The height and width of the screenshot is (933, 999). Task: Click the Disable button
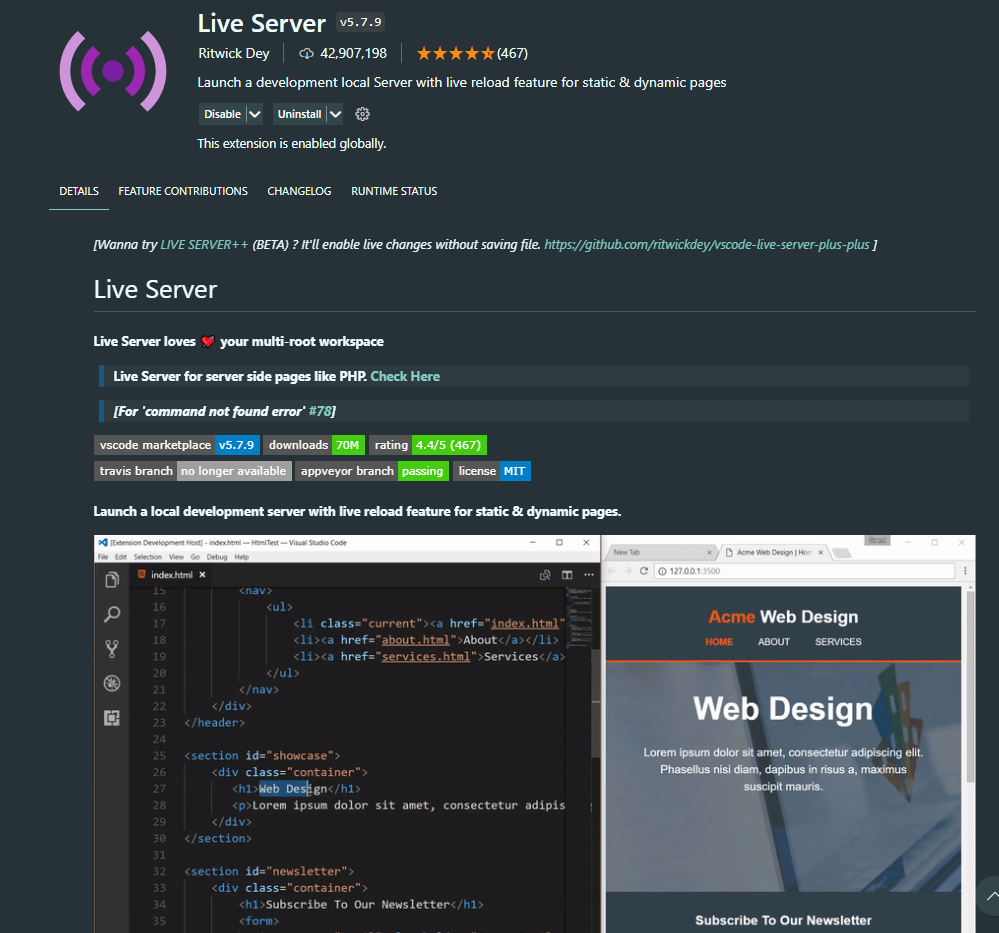(x=222, y=114)
